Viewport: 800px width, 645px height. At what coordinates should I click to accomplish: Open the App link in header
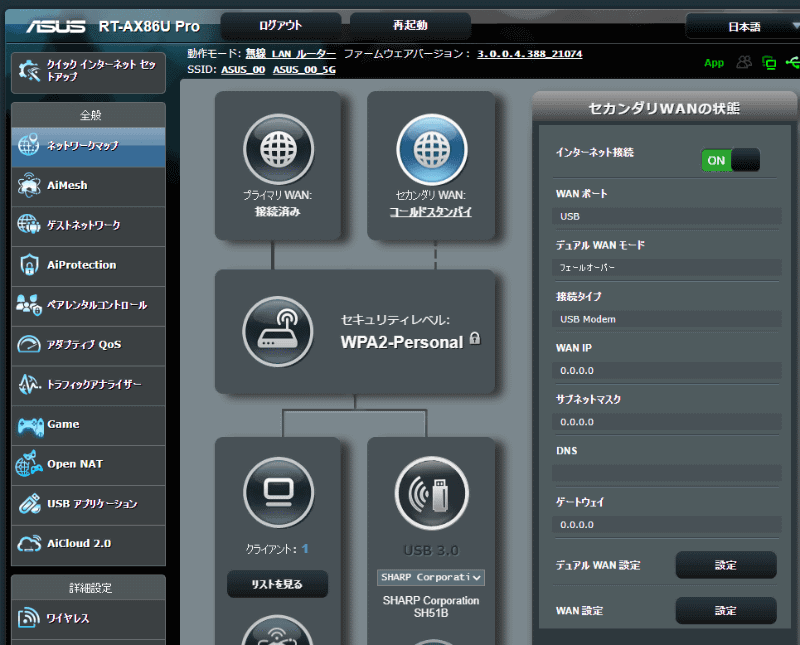click(x=714, y=63)
